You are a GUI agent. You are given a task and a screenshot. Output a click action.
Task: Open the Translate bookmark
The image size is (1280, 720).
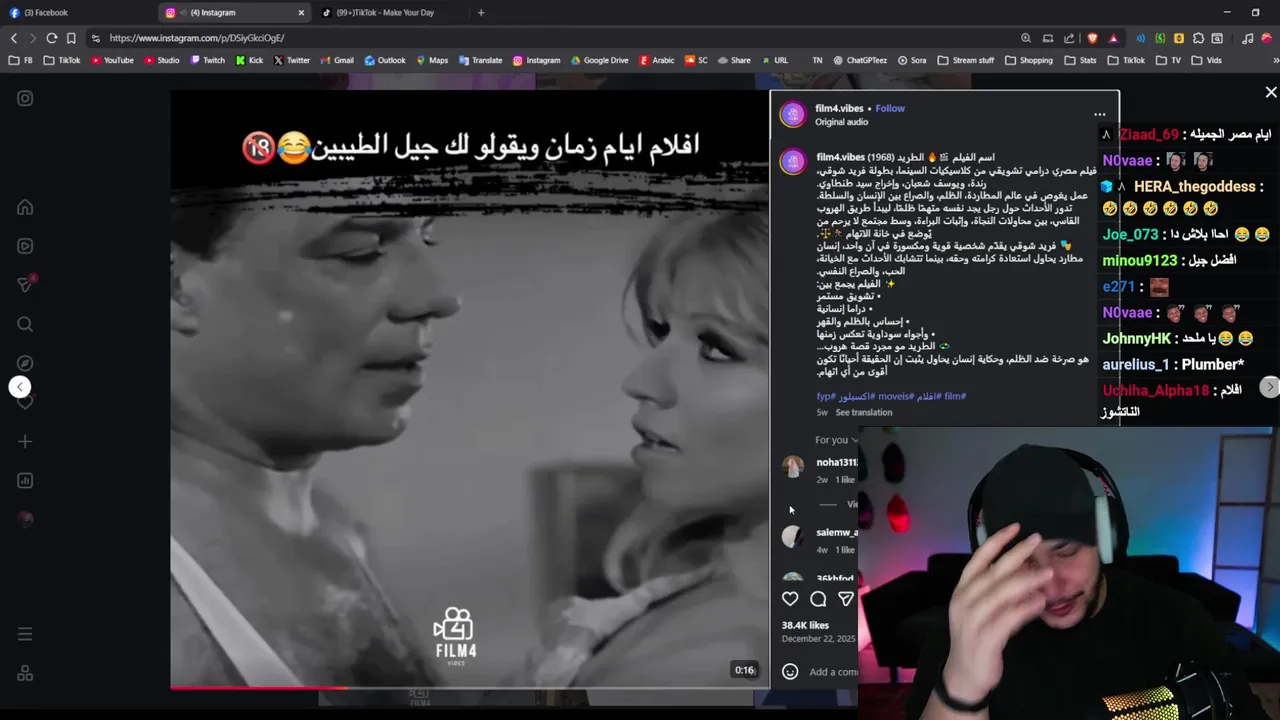coord(480,60)
